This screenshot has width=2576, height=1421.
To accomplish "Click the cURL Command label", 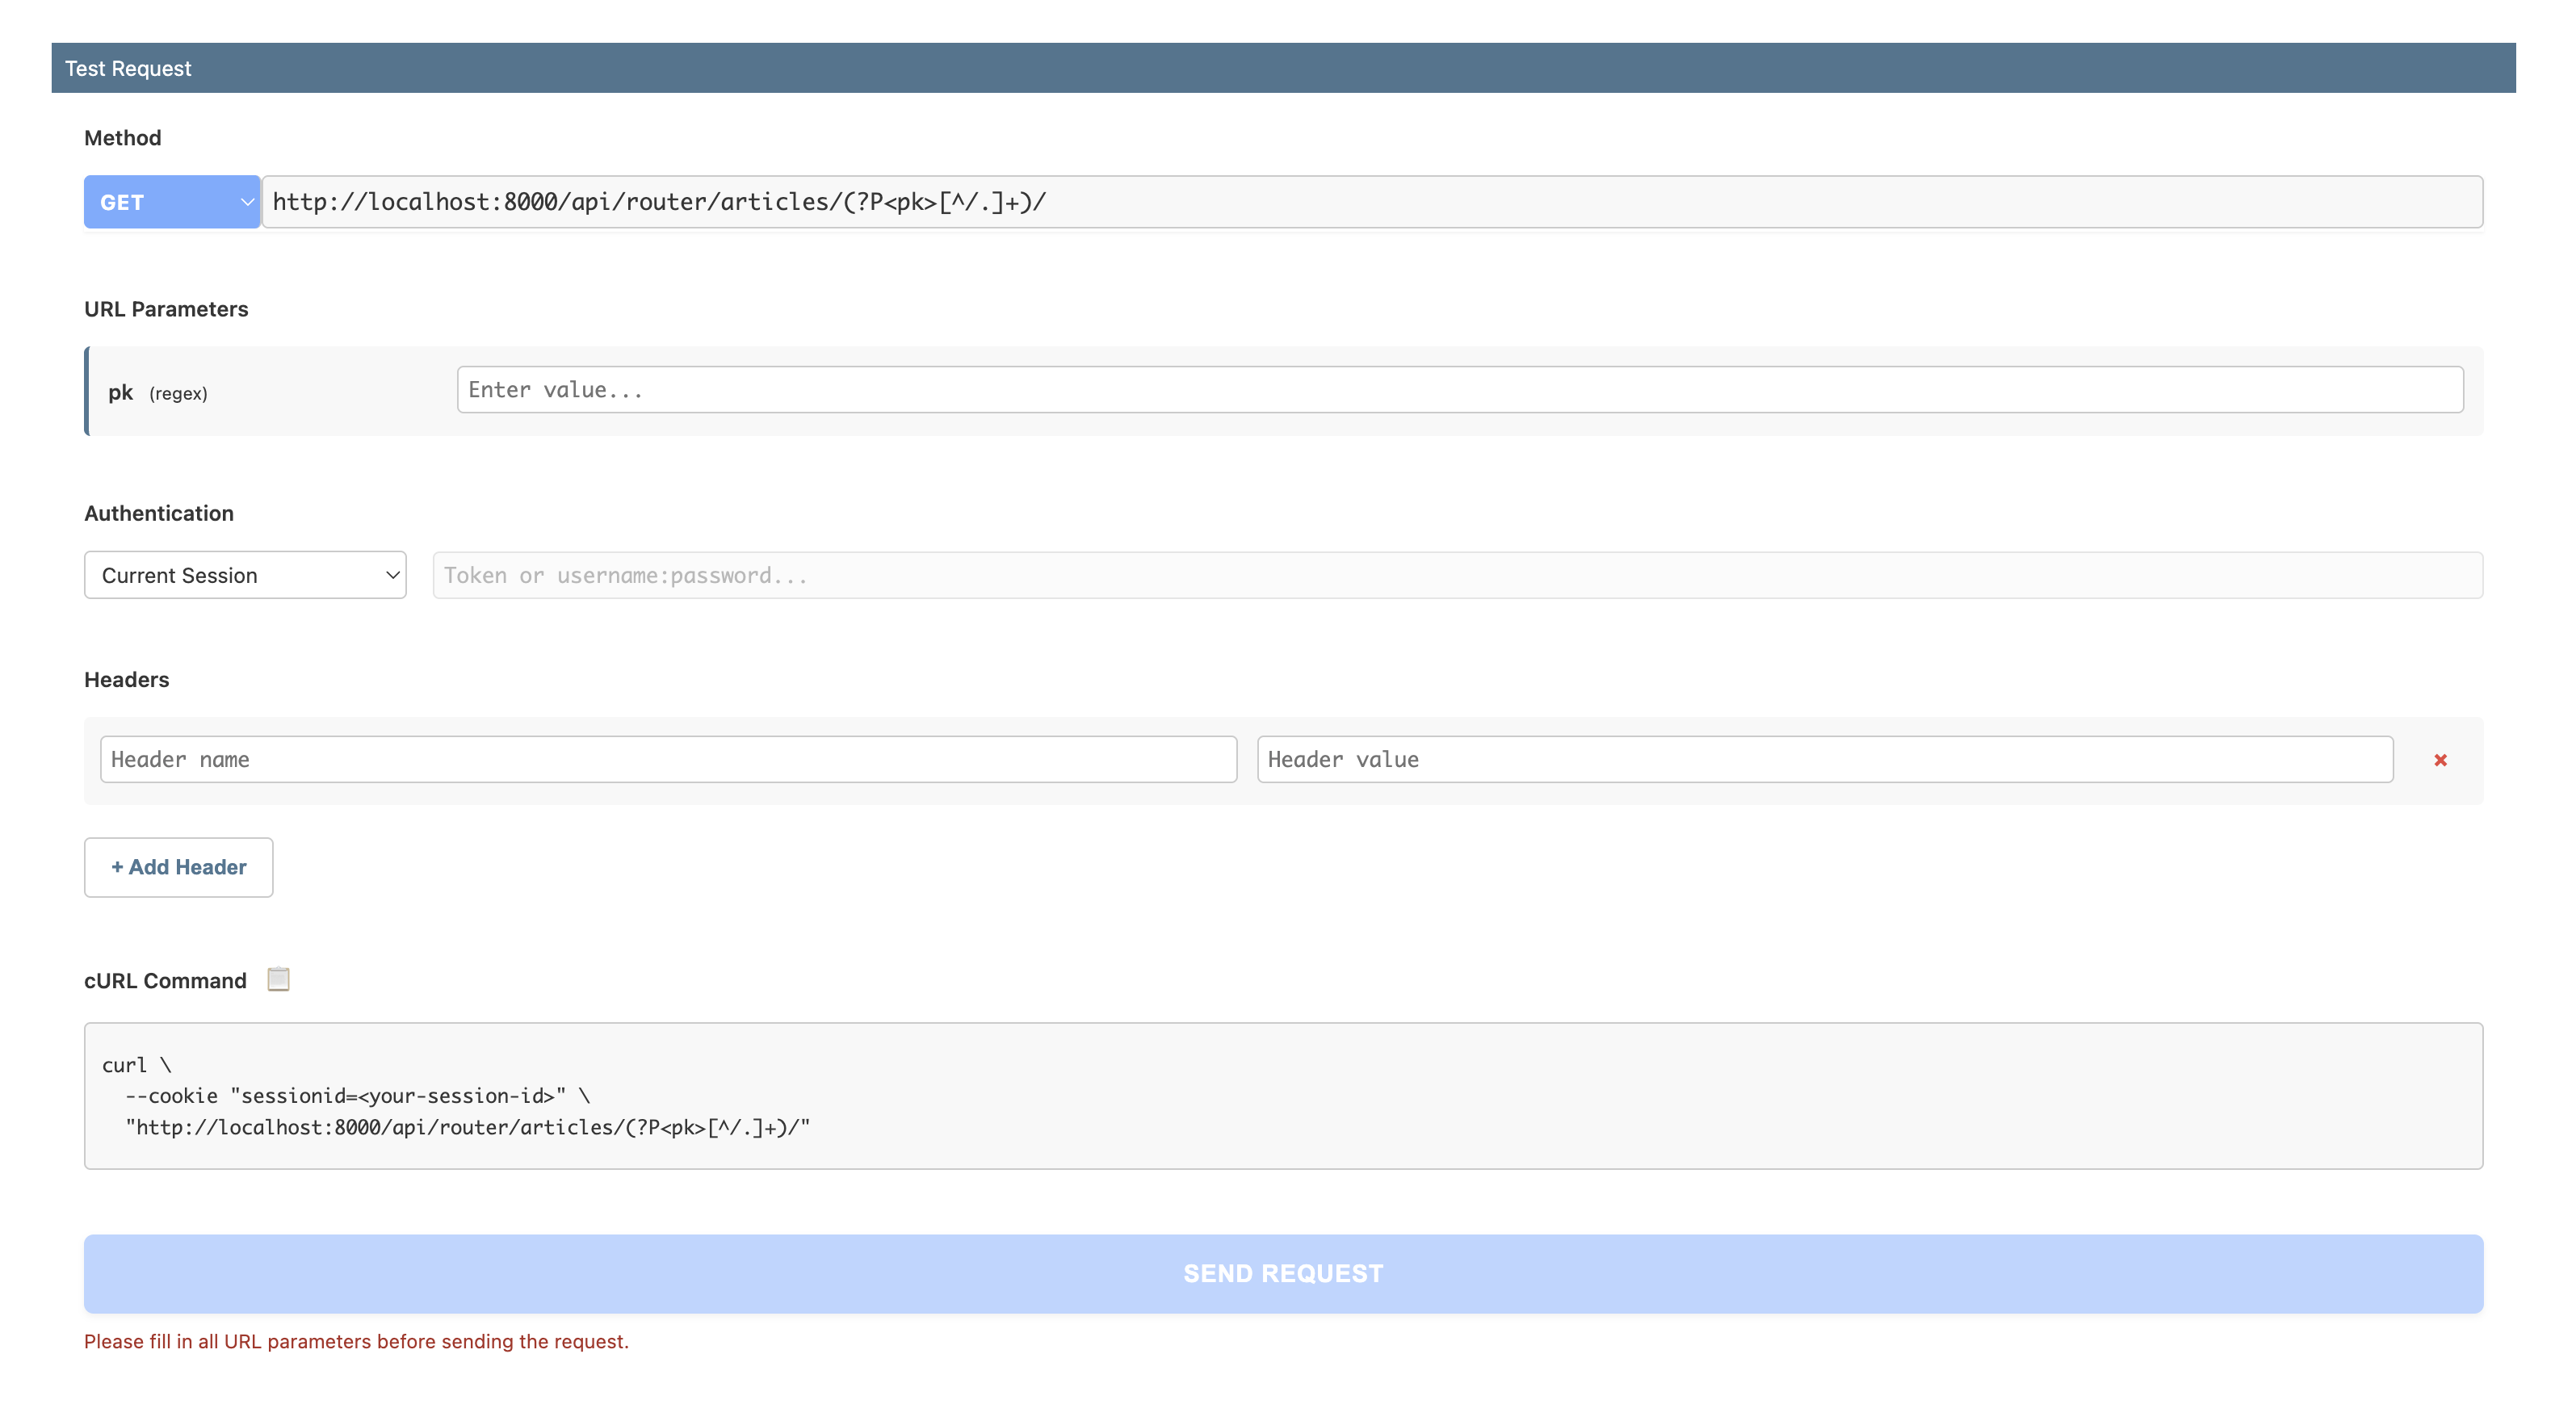I will 165,980.
